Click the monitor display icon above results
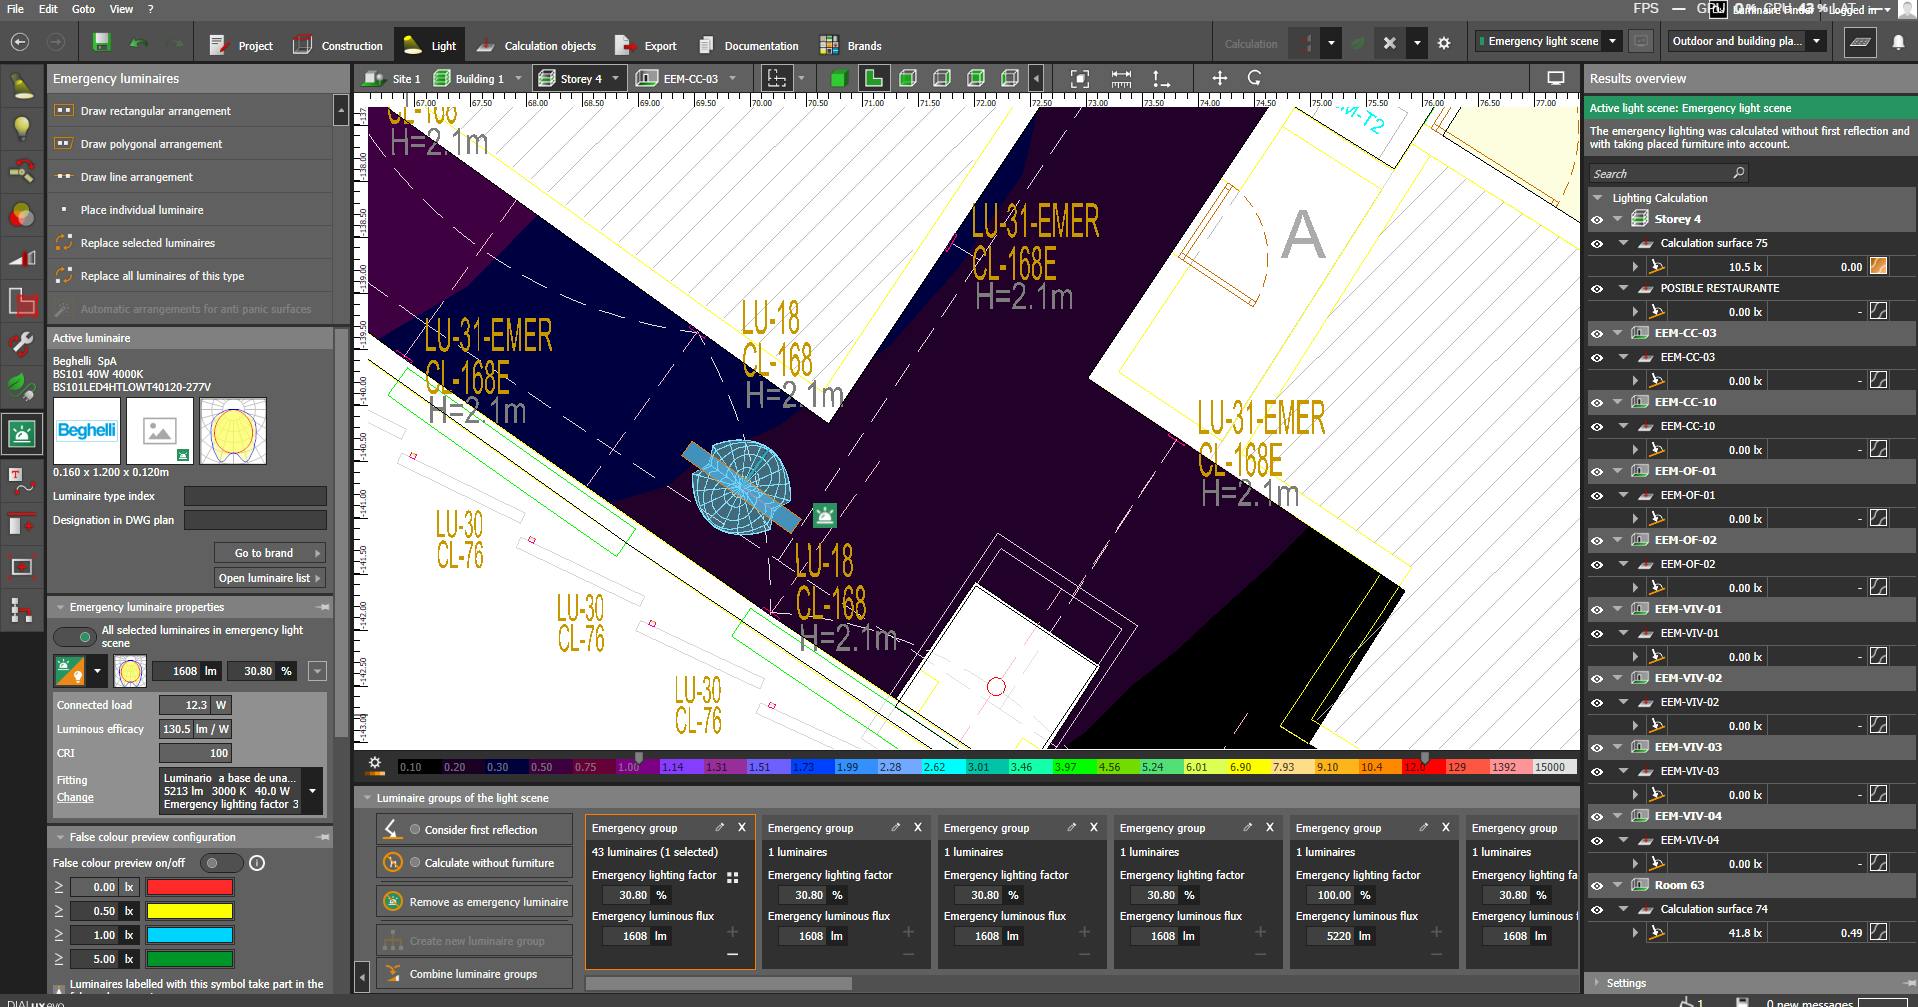 coord(1555,78)
